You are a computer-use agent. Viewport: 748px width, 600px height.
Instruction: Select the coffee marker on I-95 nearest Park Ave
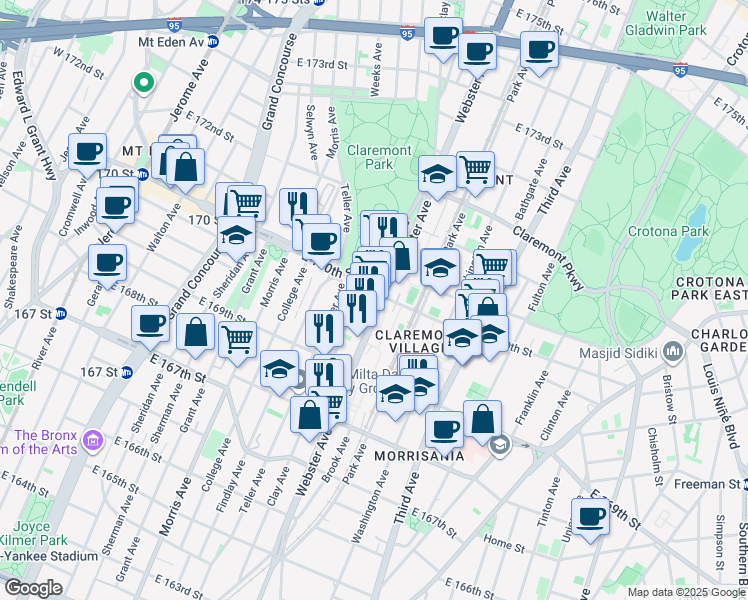[x=540, y=51]
